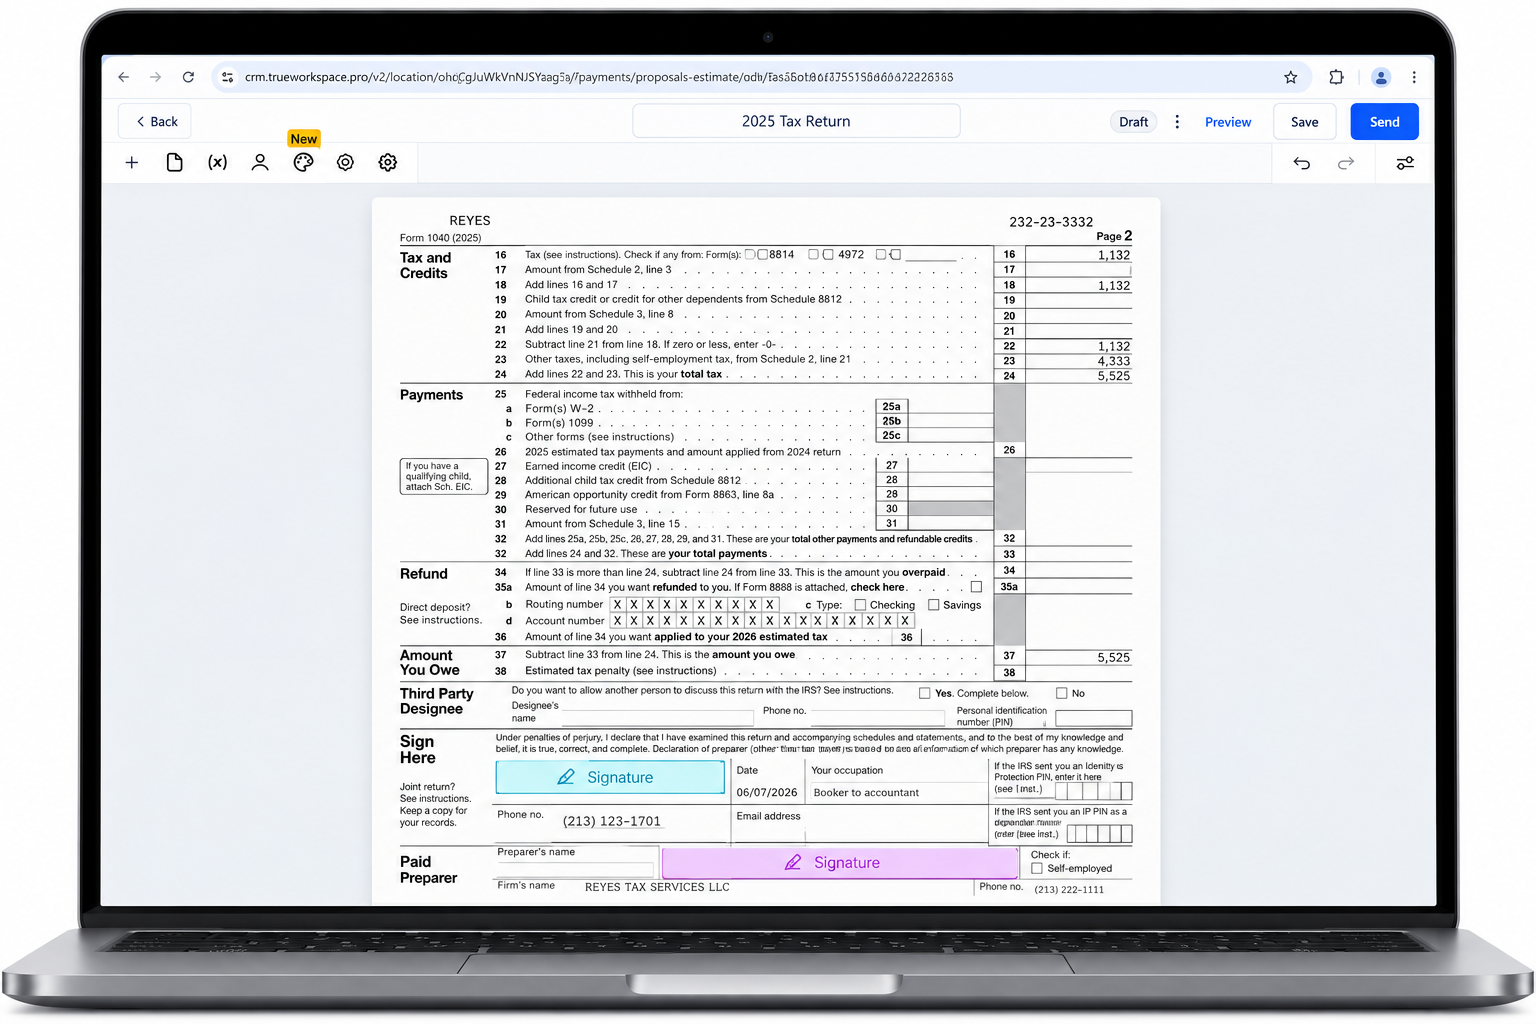This screenshot has width=1536, height=1024.
Task: Click the taxpayer Signature field
Action: [x=610, y=777]
